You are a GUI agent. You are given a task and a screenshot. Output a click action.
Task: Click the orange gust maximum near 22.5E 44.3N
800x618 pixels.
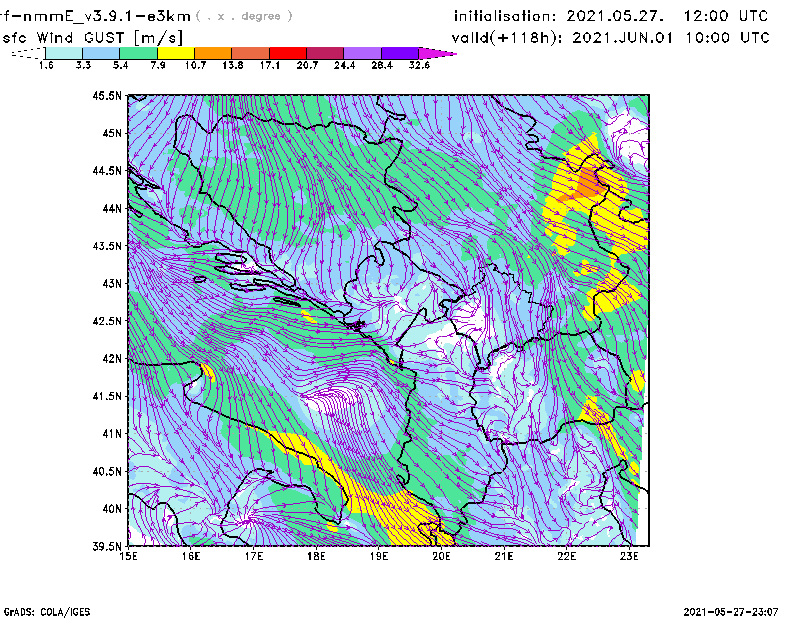[x=589, y=185]
